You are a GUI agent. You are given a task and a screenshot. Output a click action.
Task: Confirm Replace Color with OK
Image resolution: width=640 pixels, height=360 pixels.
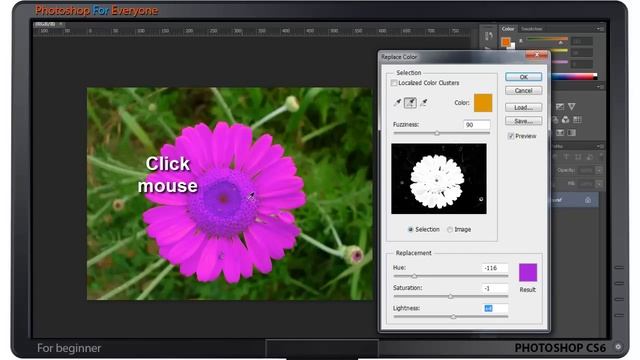click(524, 77)
